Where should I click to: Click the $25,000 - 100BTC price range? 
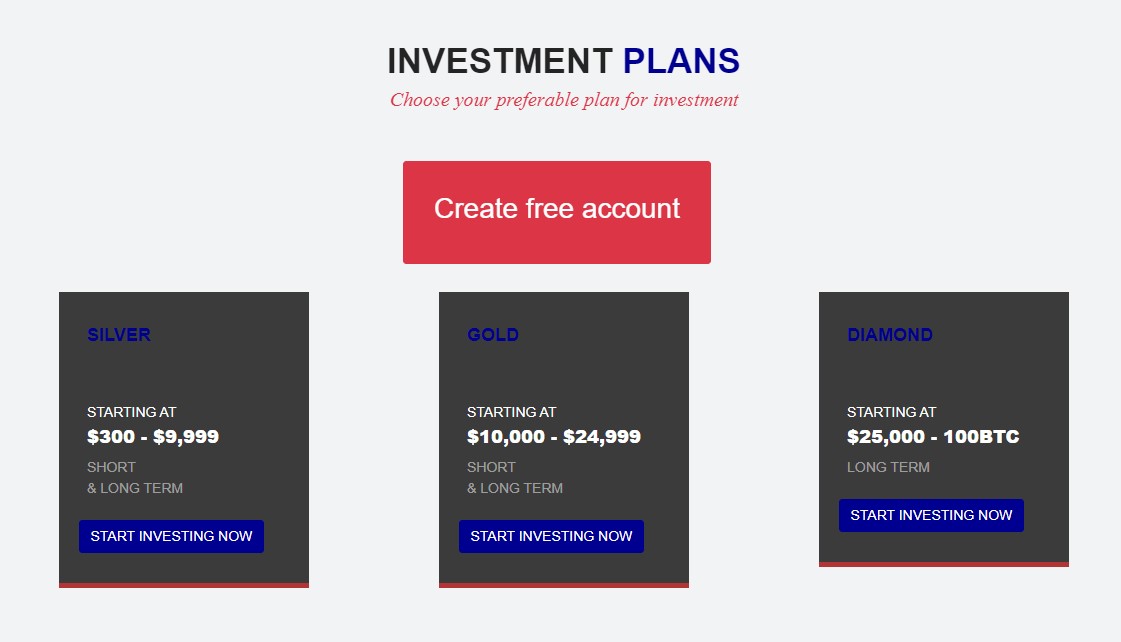click(x=933, y=437)
